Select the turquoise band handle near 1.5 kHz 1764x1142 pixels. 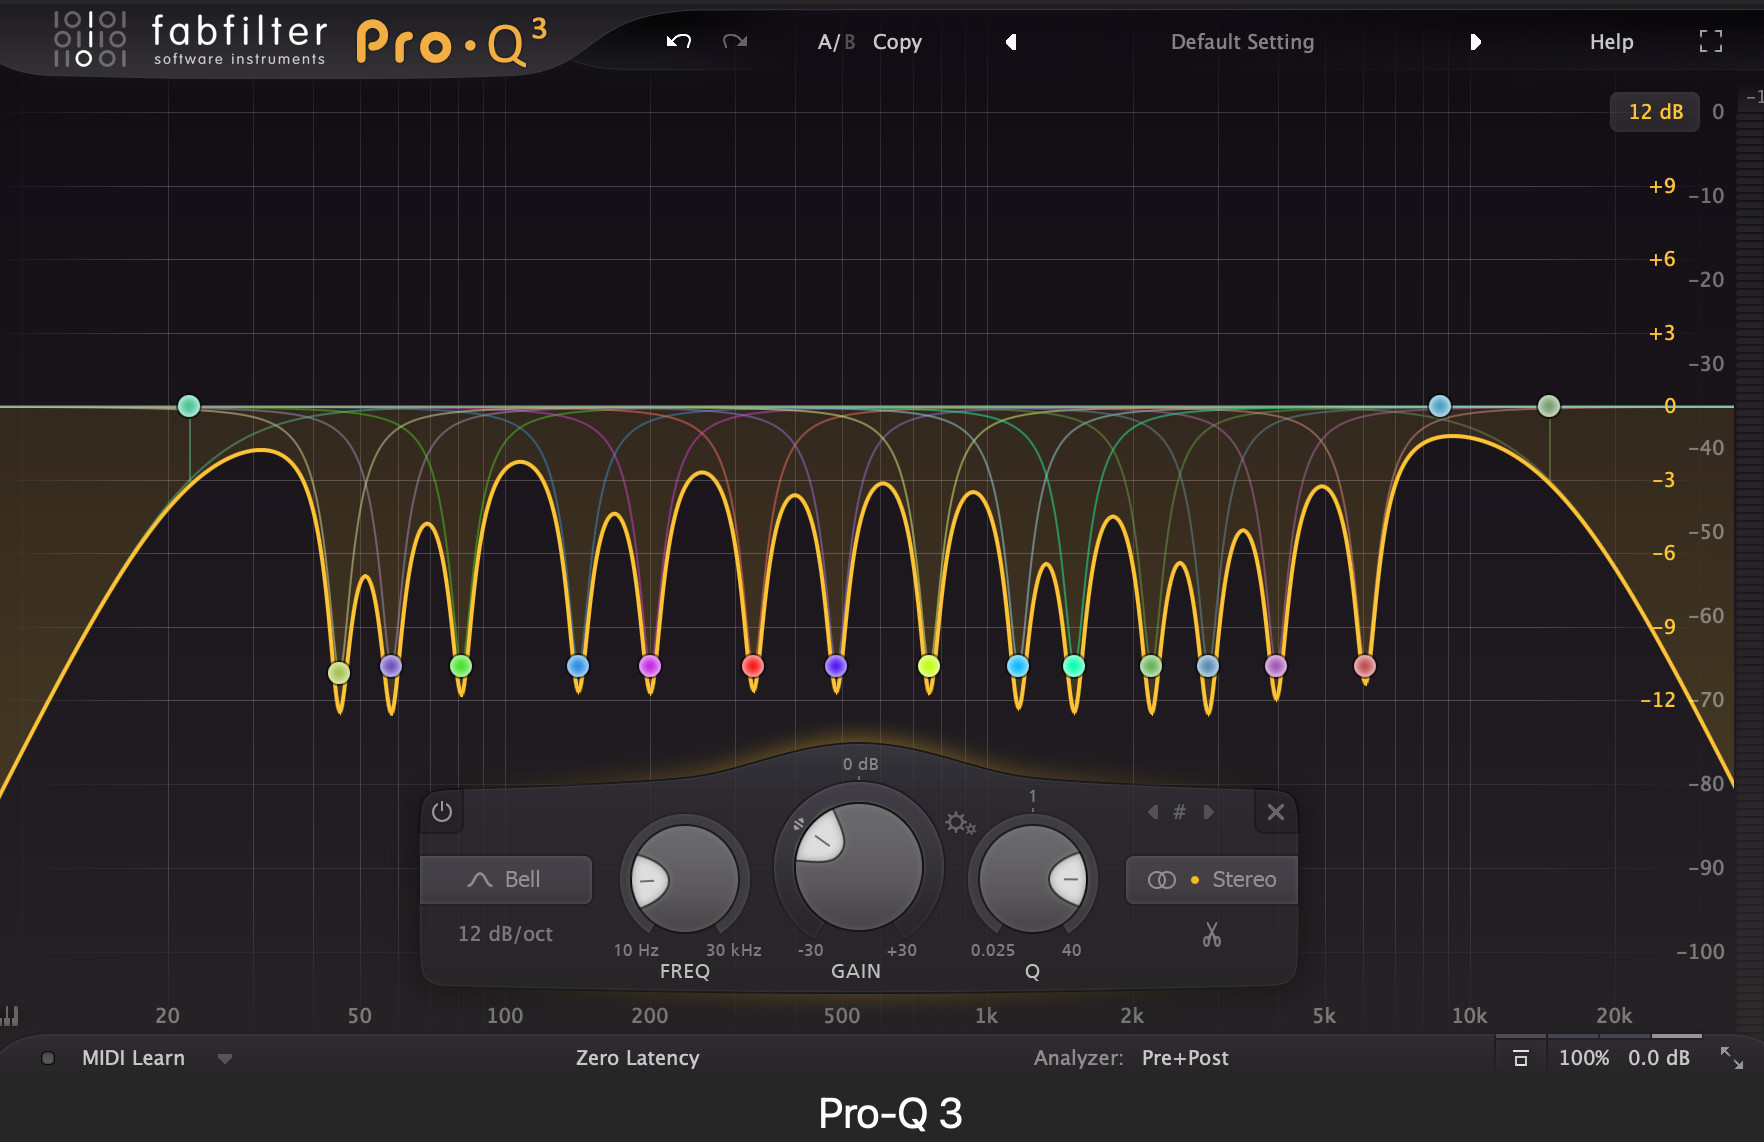[1074, 666]
